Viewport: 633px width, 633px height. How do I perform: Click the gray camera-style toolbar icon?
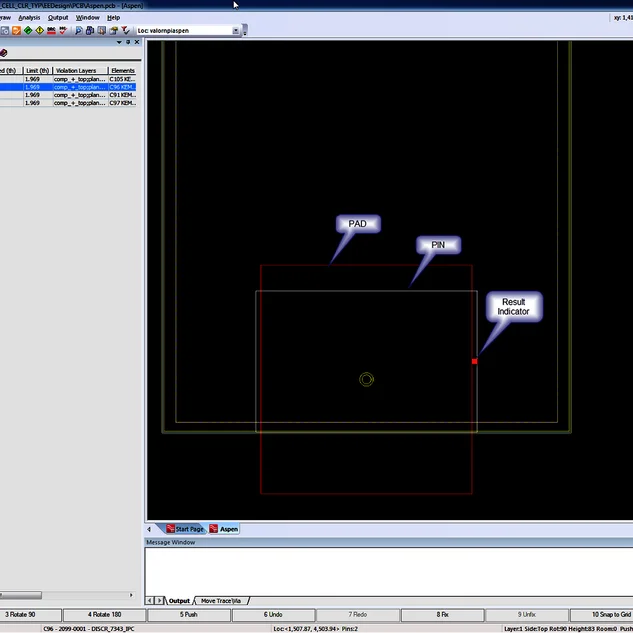pyautogui.click(x=4, y=31)
